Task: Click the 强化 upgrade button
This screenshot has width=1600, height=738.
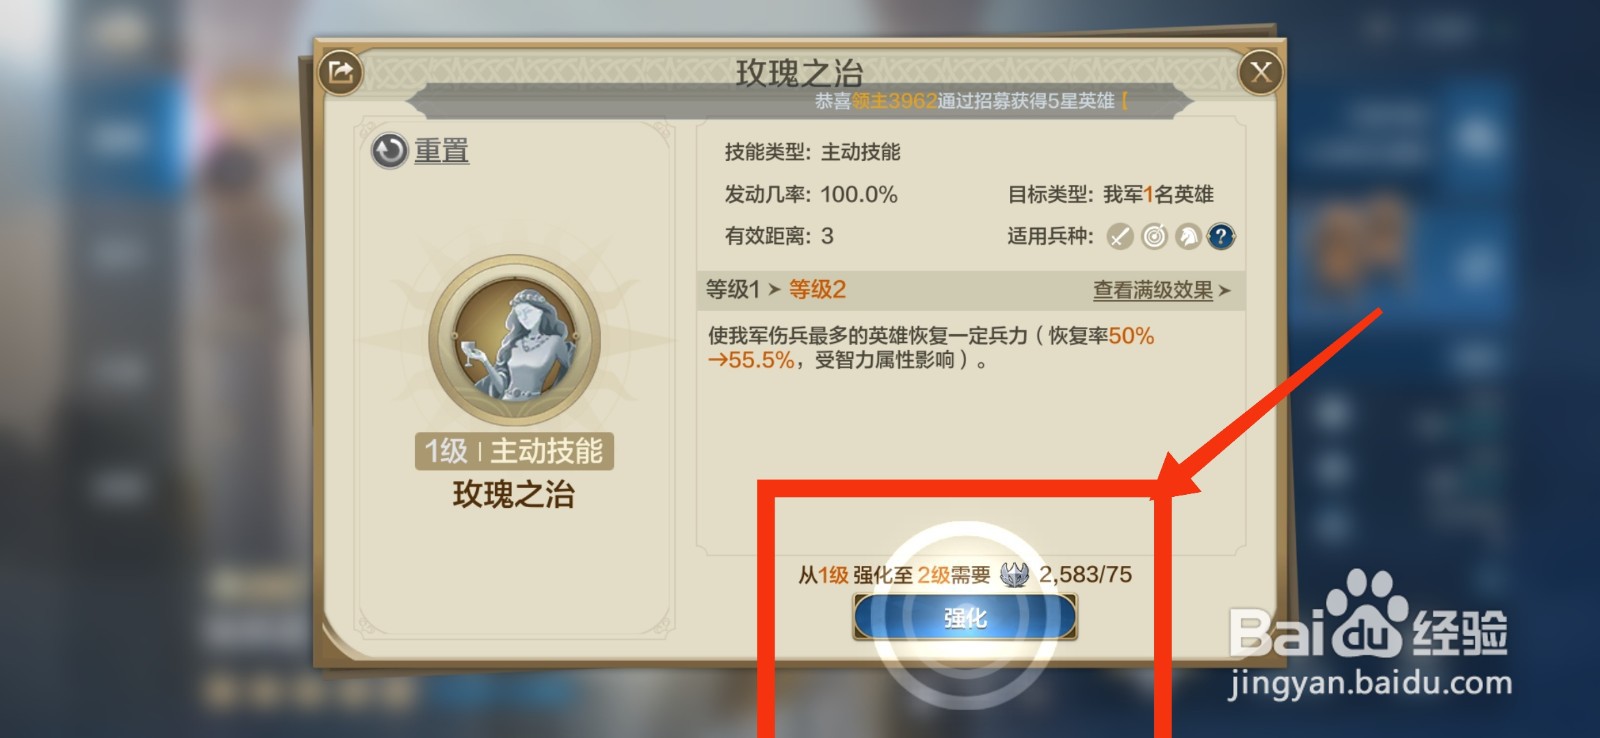Action: point(965,617)
